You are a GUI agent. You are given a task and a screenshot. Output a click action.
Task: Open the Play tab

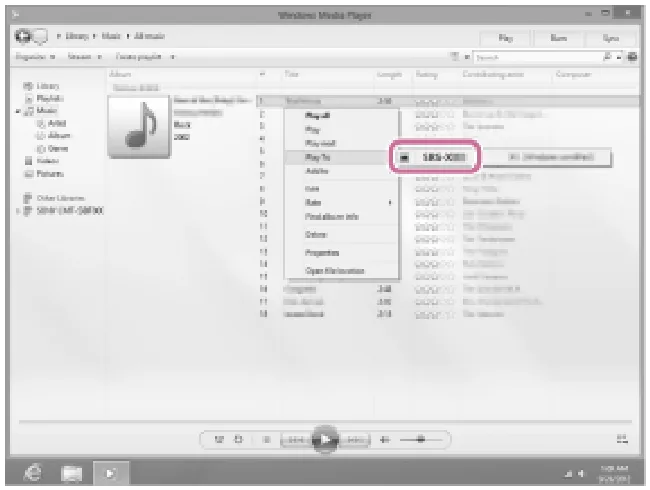coord(505,38)
